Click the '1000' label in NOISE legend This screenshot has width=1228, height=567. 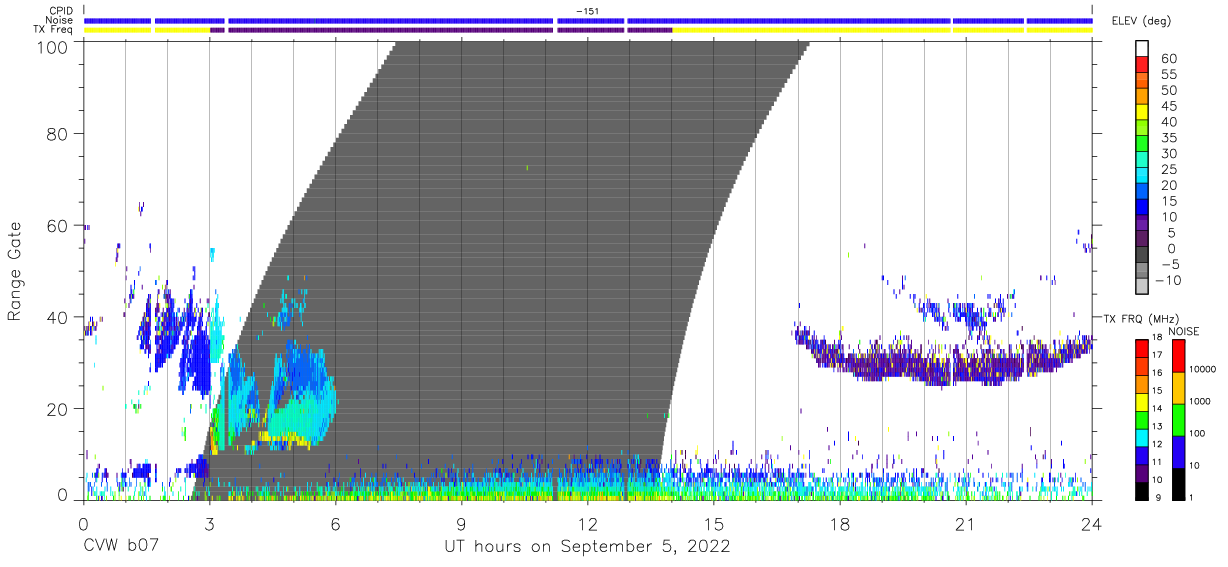coord(1202,401)
